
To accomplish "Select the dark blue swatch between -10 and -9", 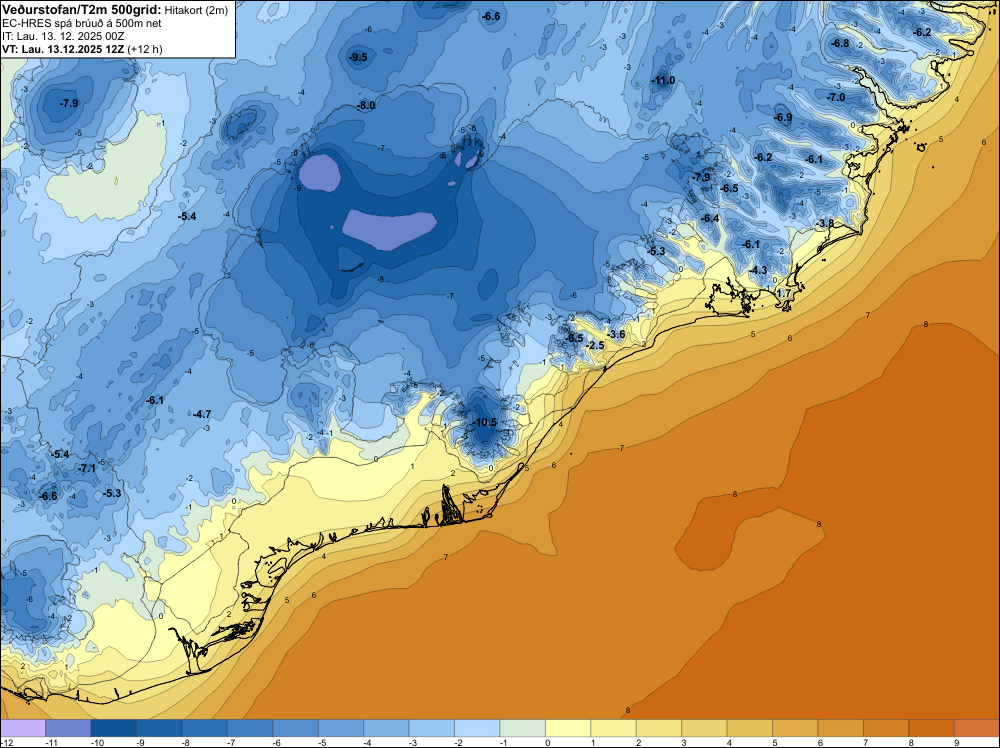I will (114, 728).
